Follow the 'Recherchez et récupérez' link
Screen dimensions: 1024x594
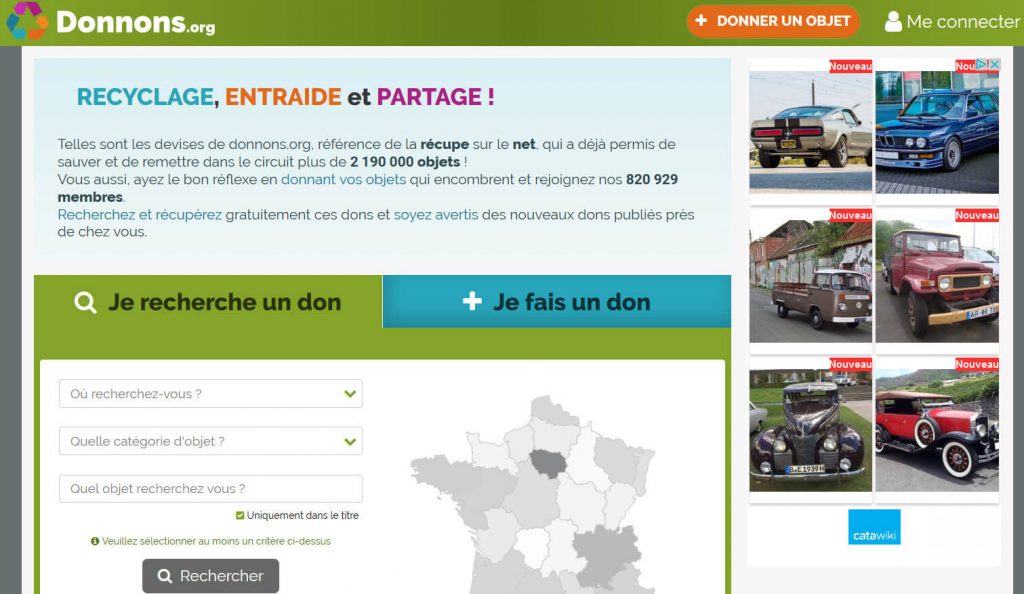click(x=140, y=214)
